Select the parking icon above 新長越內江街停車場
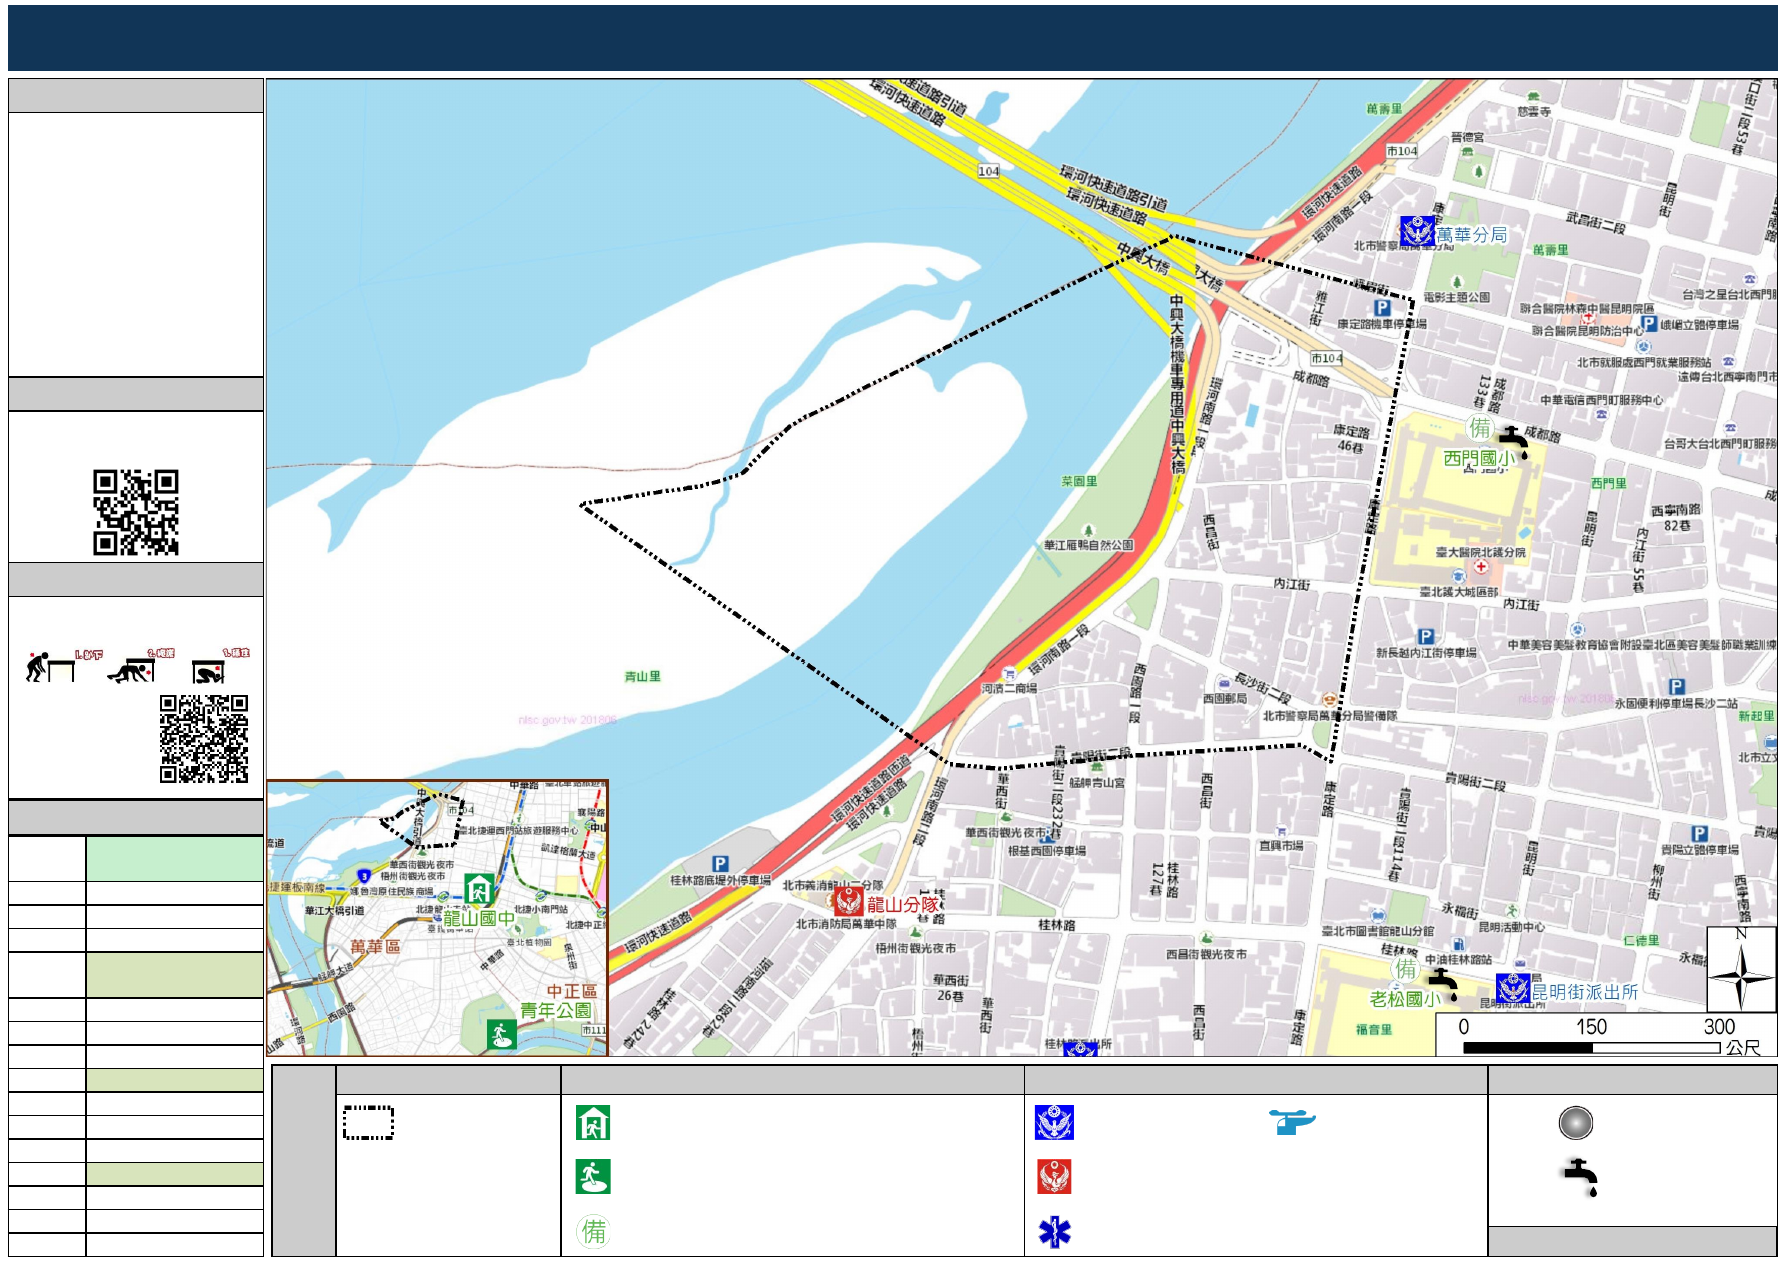 (x=1426, y=636)
